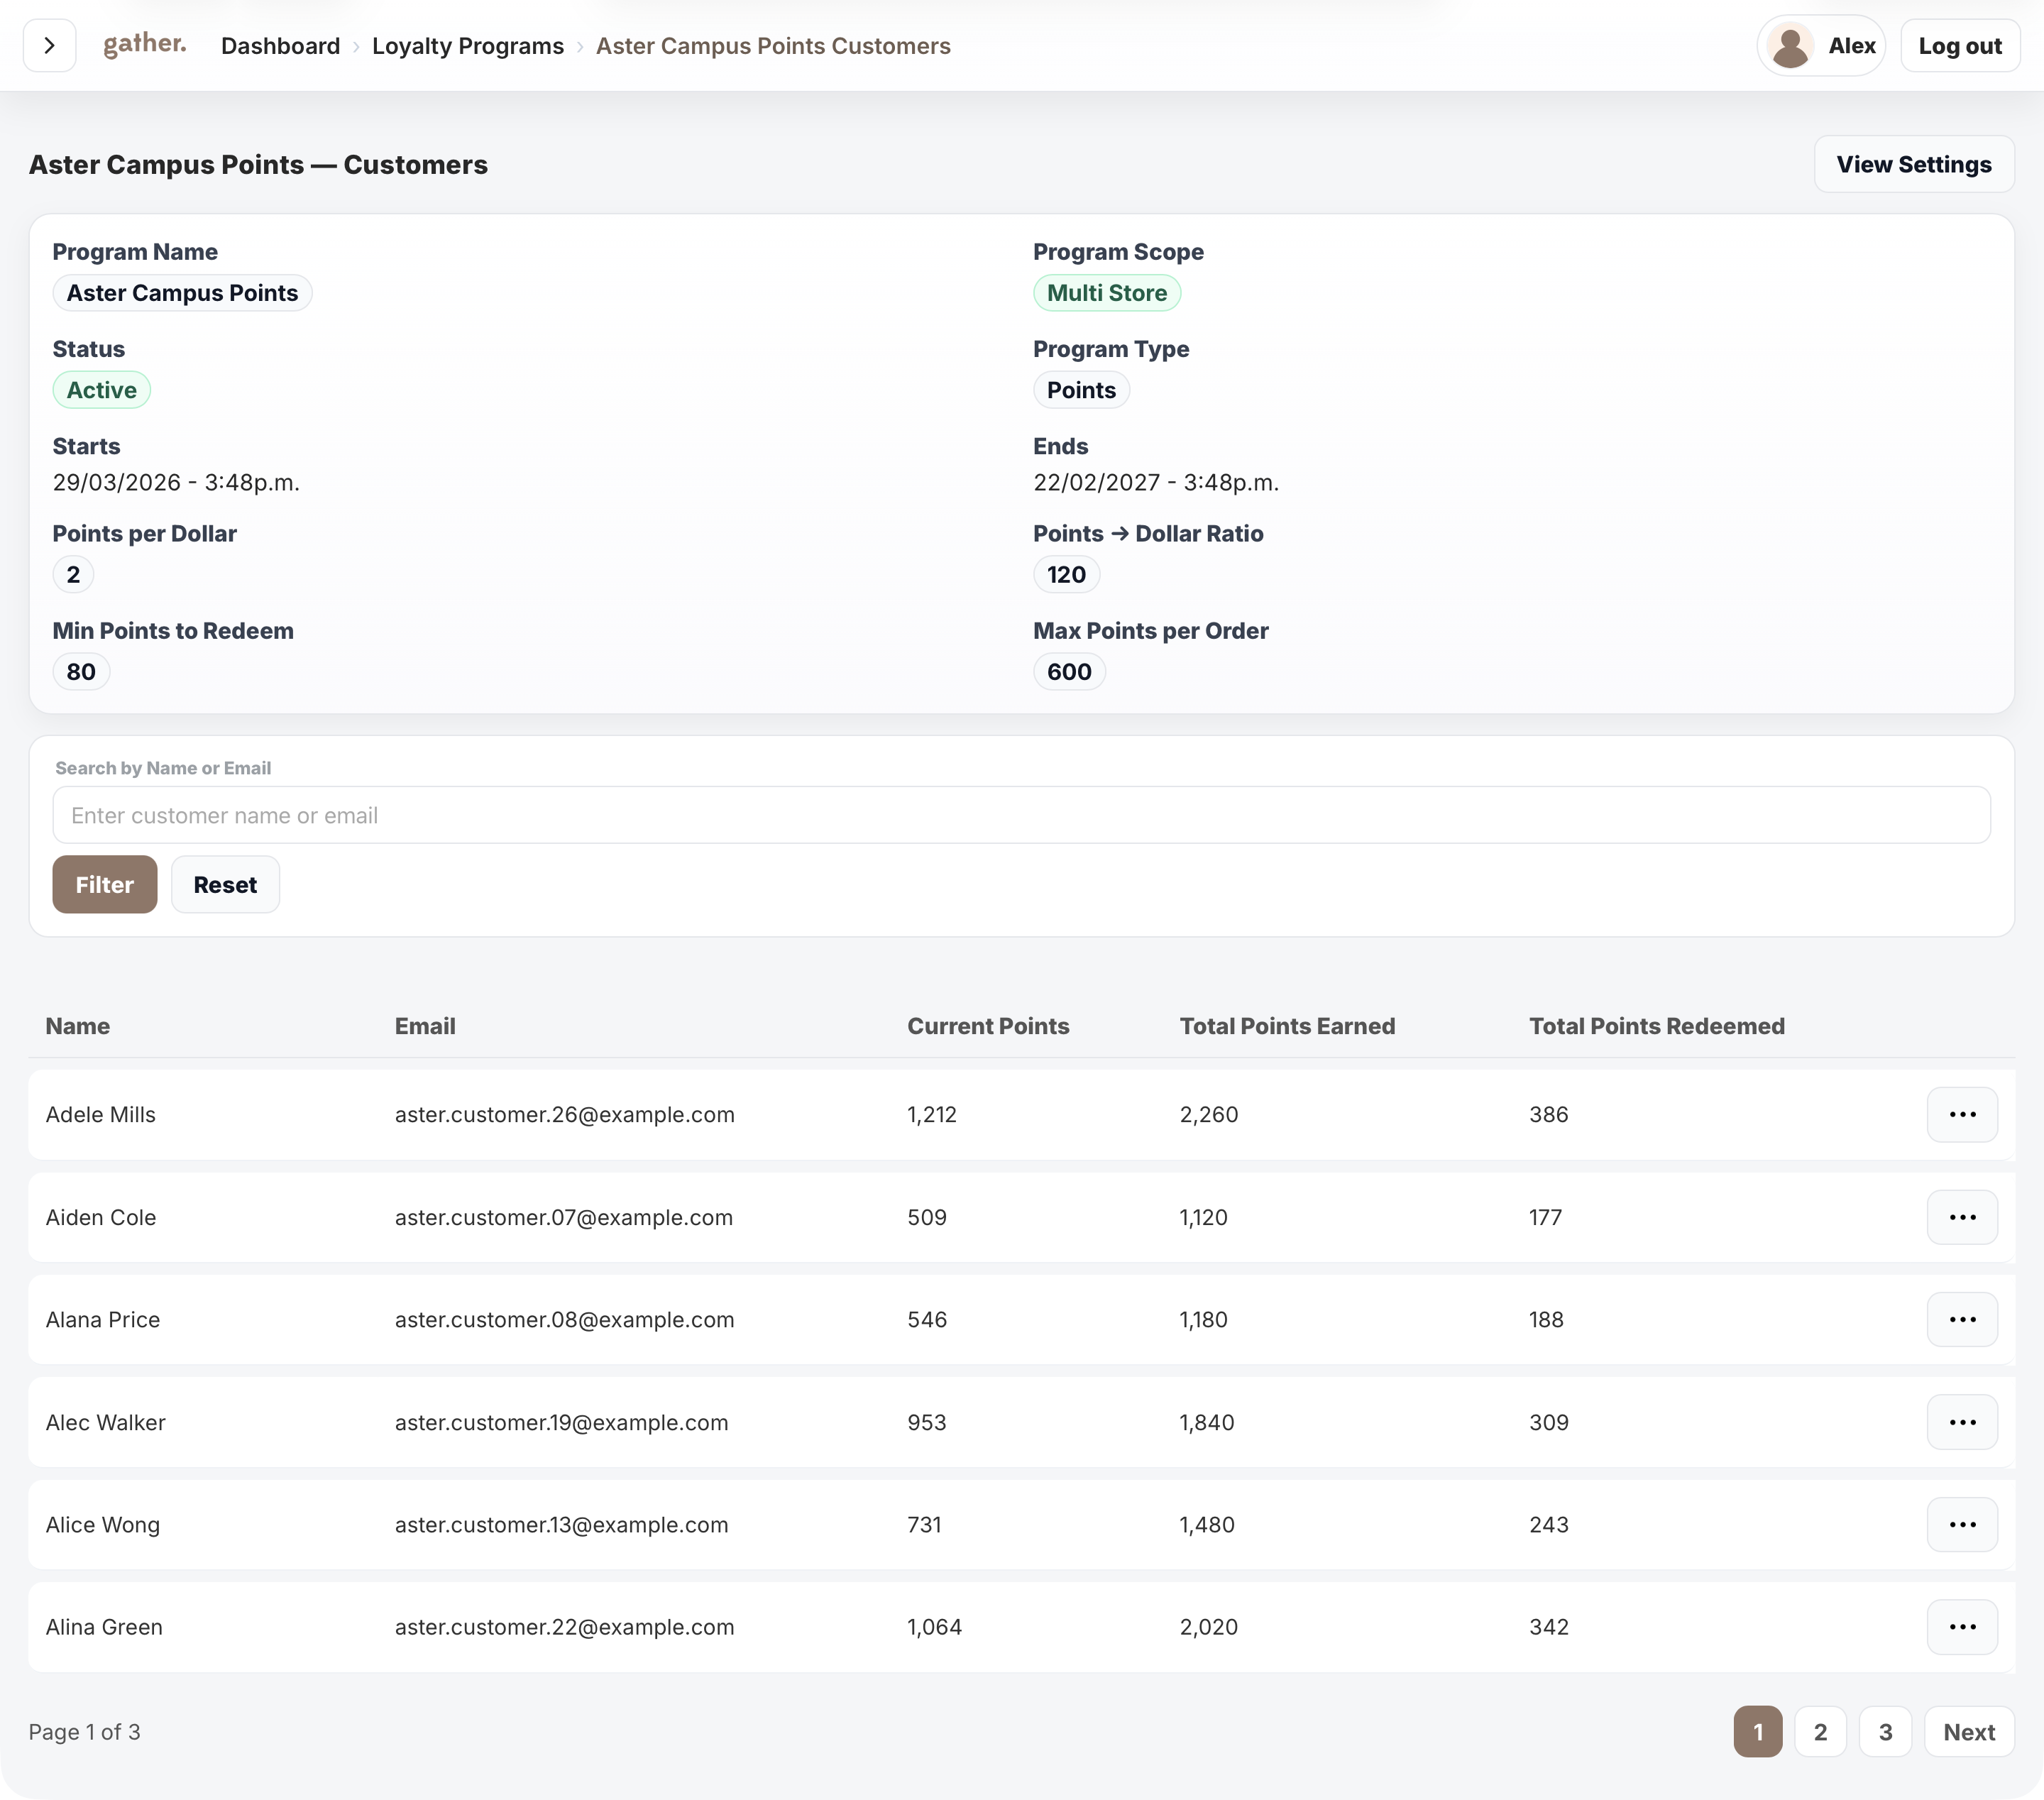2044x1800 pixels.
Task: Apply the Filter button
Action: coord(105,884)
